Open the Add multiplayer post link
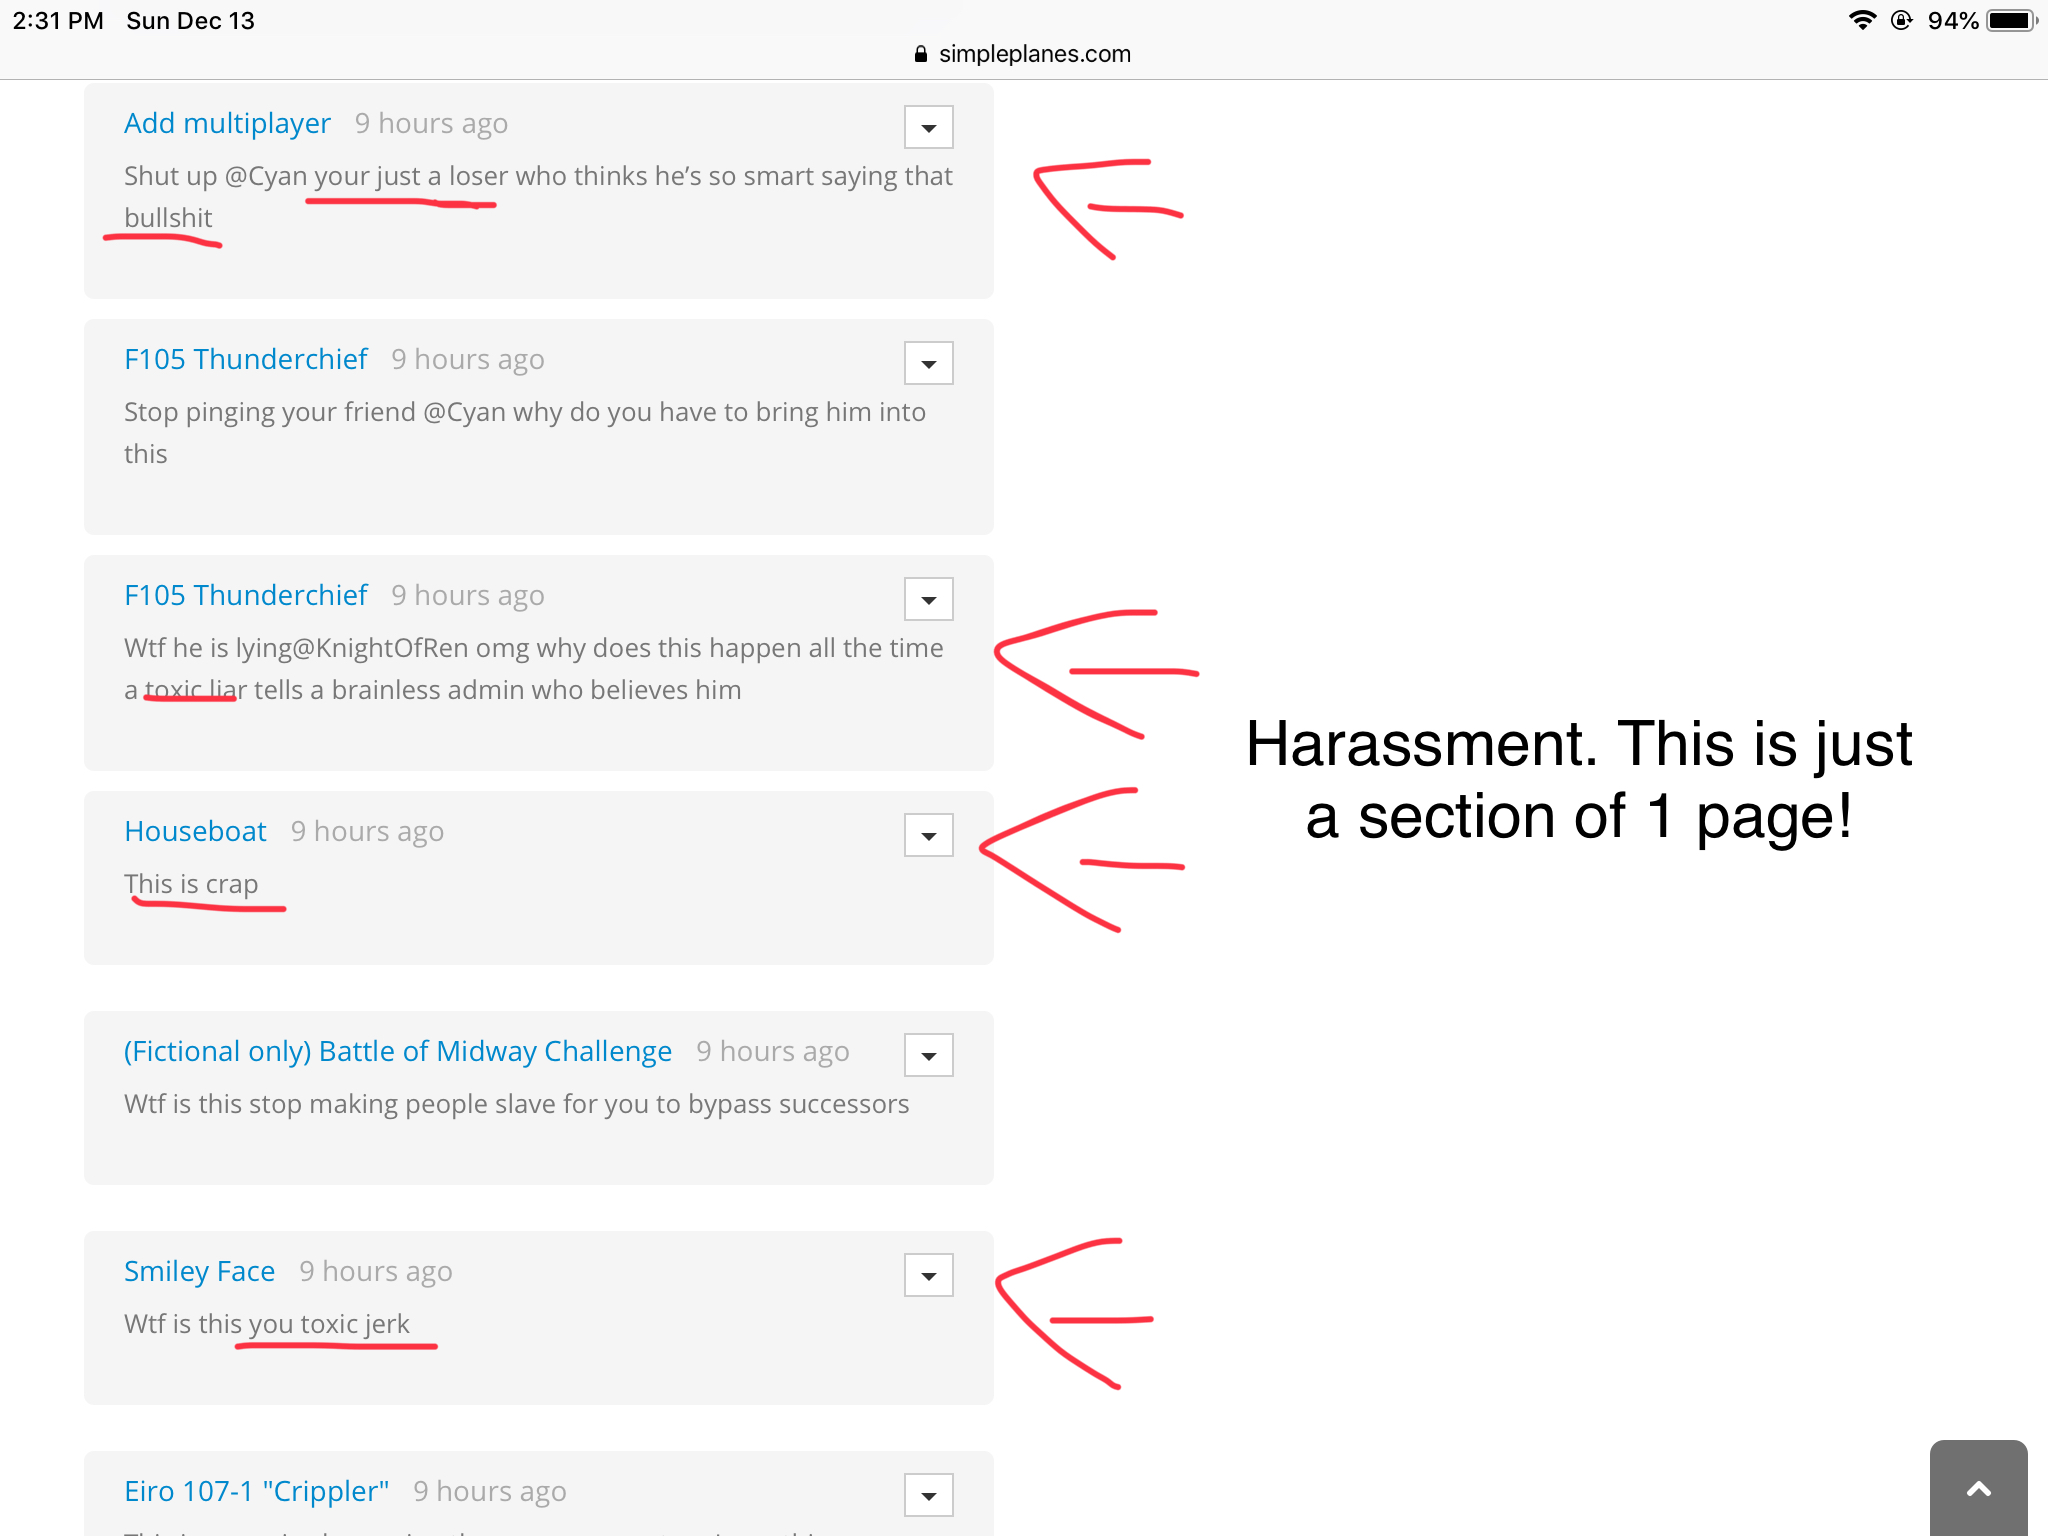This screenshot has width=2048, height=1536. click(227, 123)
